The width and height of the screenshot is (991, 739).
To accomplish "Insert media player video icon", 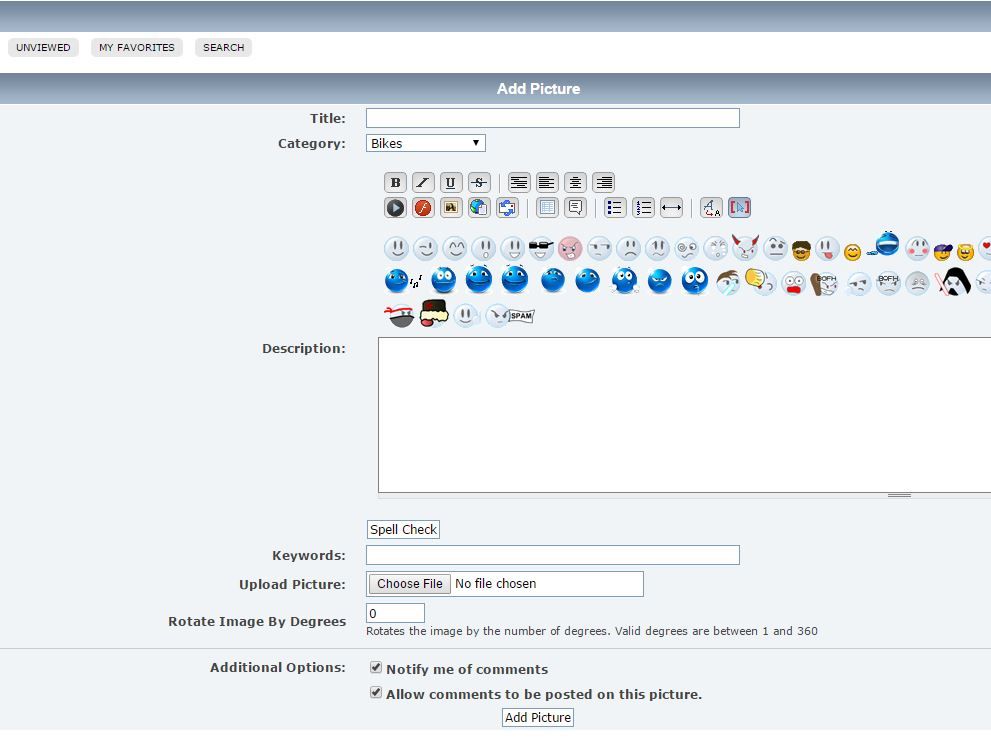I will [395, 207].
